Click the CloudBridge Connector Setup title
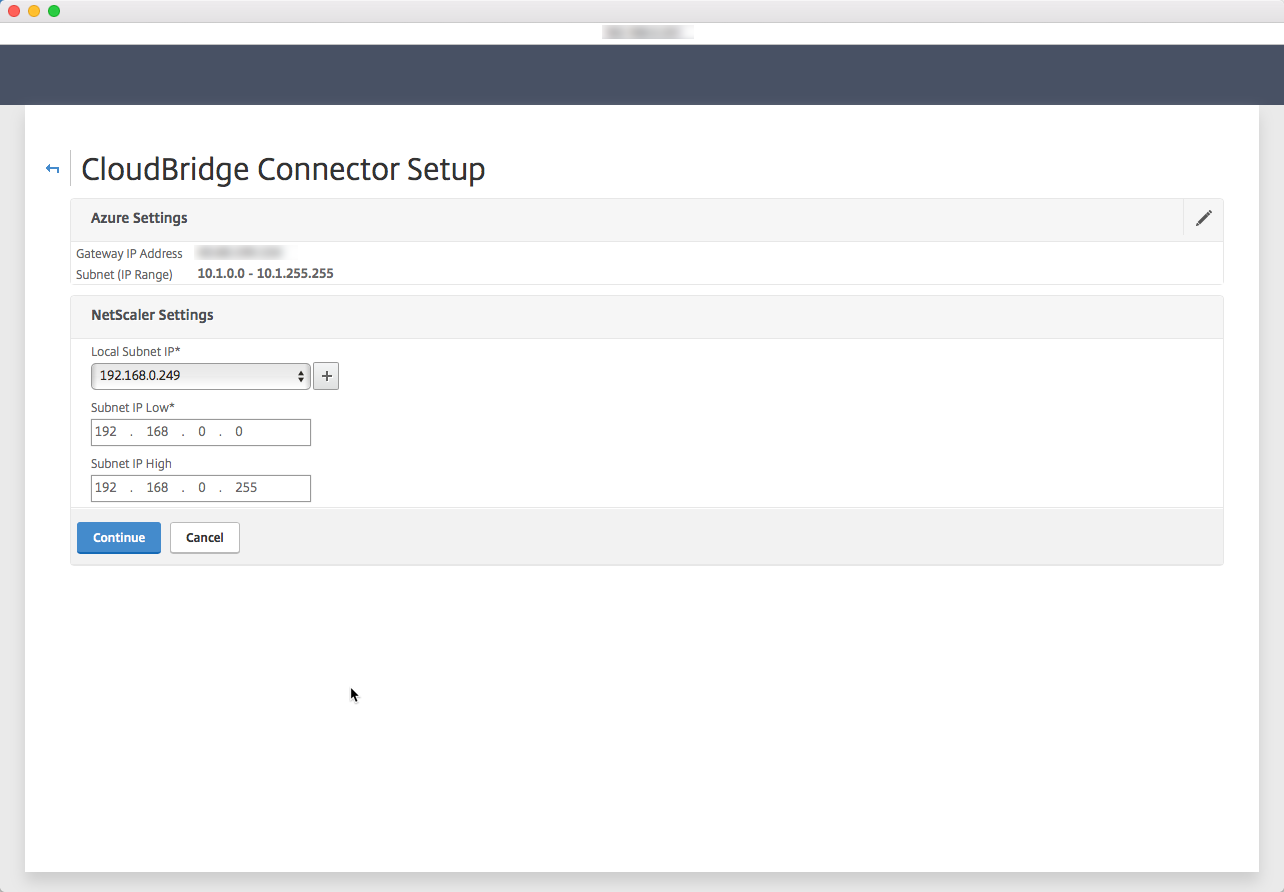This screenshot has height=892, width=1284. pos(283,169)
